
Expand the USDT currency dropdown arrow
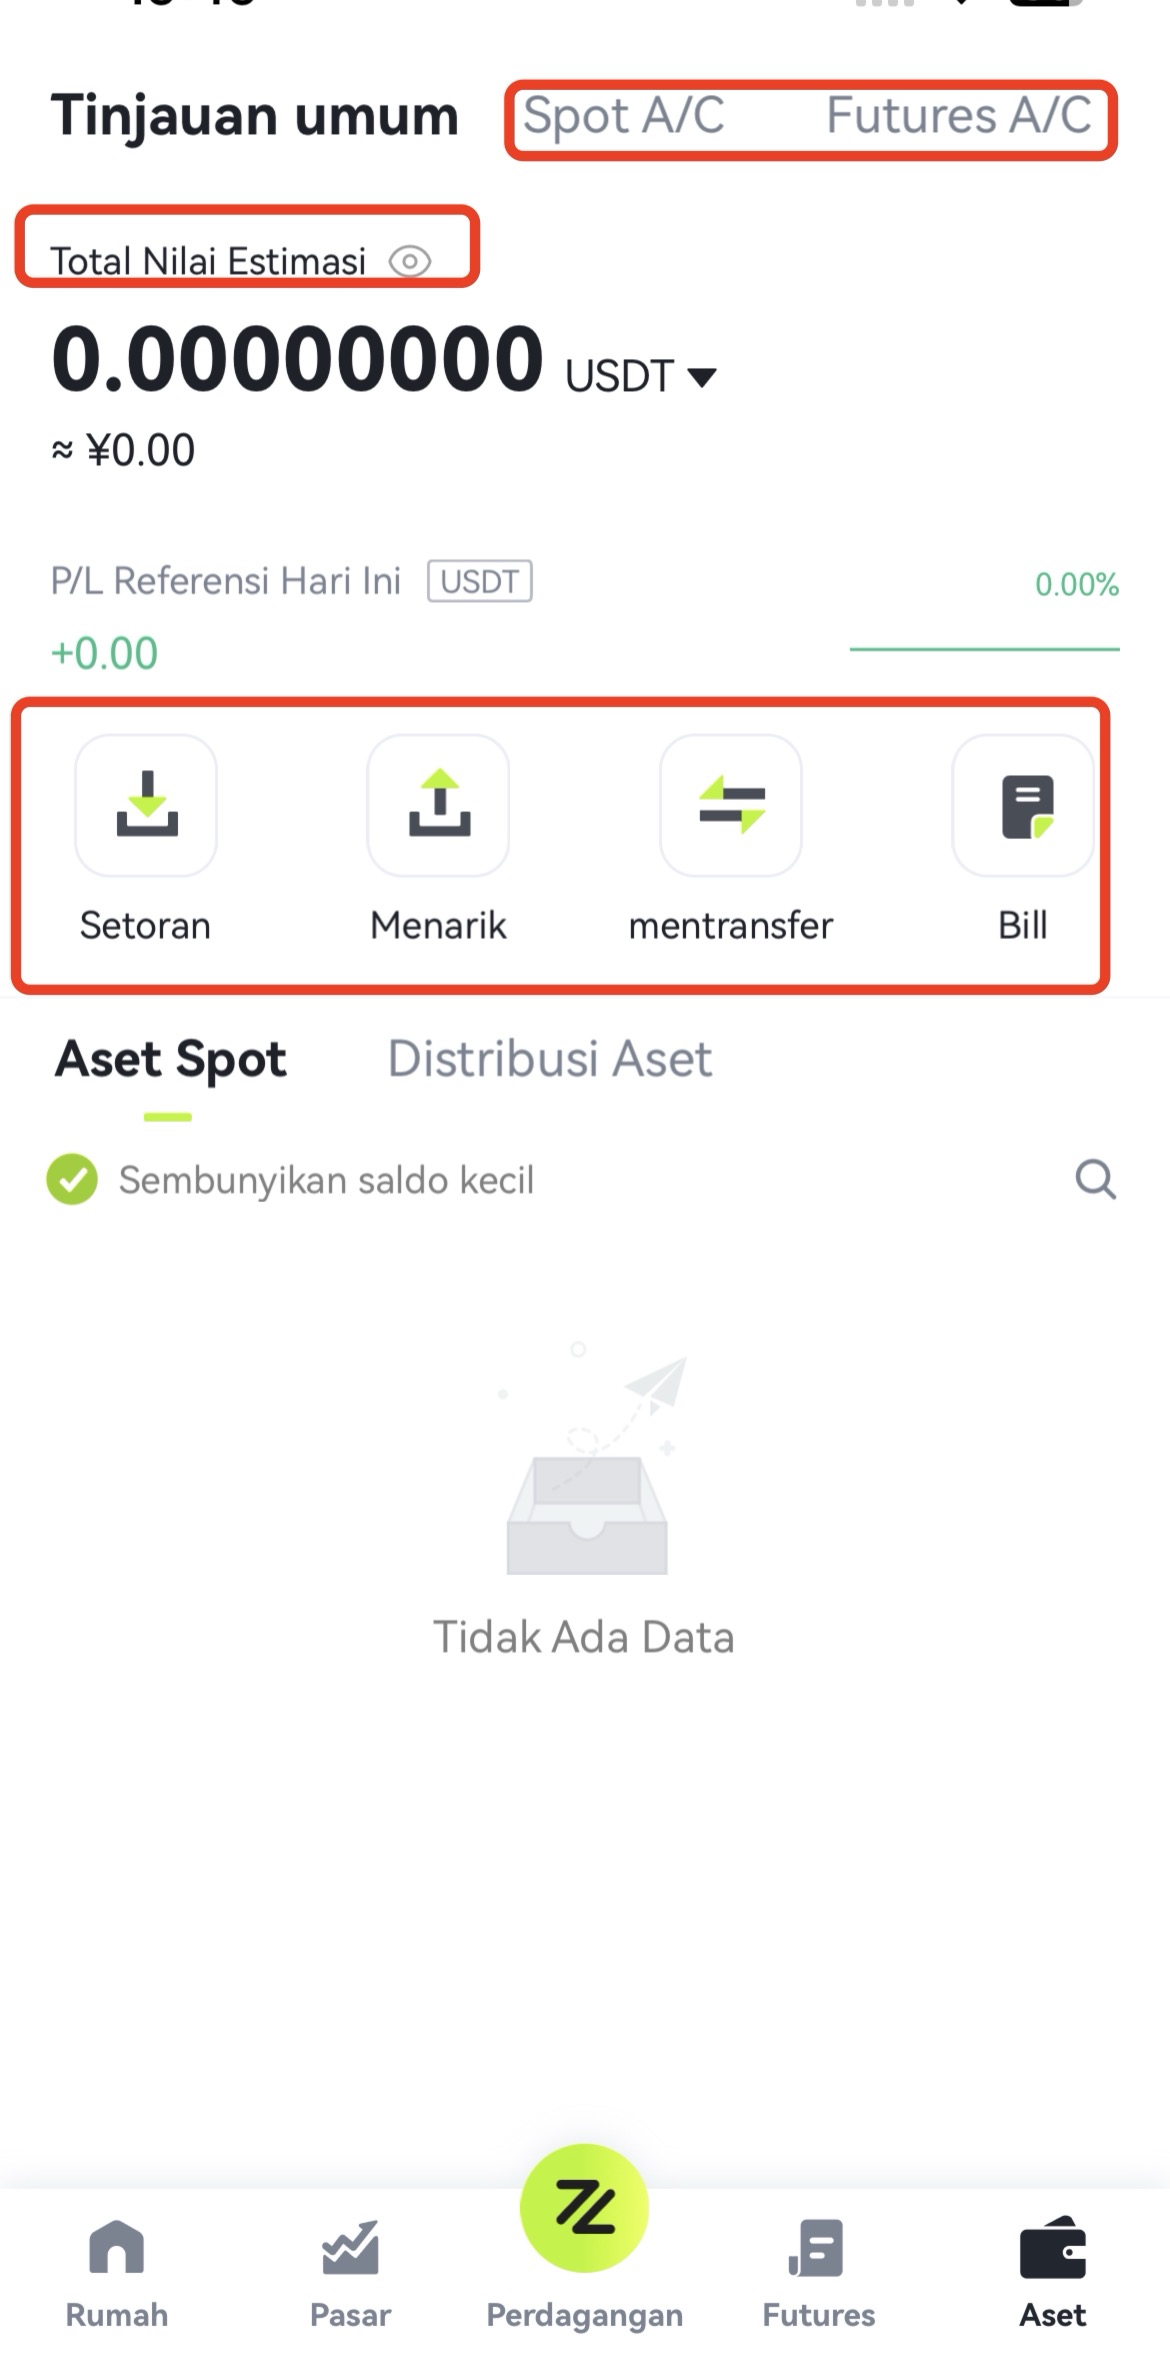(x=702, y=377)
